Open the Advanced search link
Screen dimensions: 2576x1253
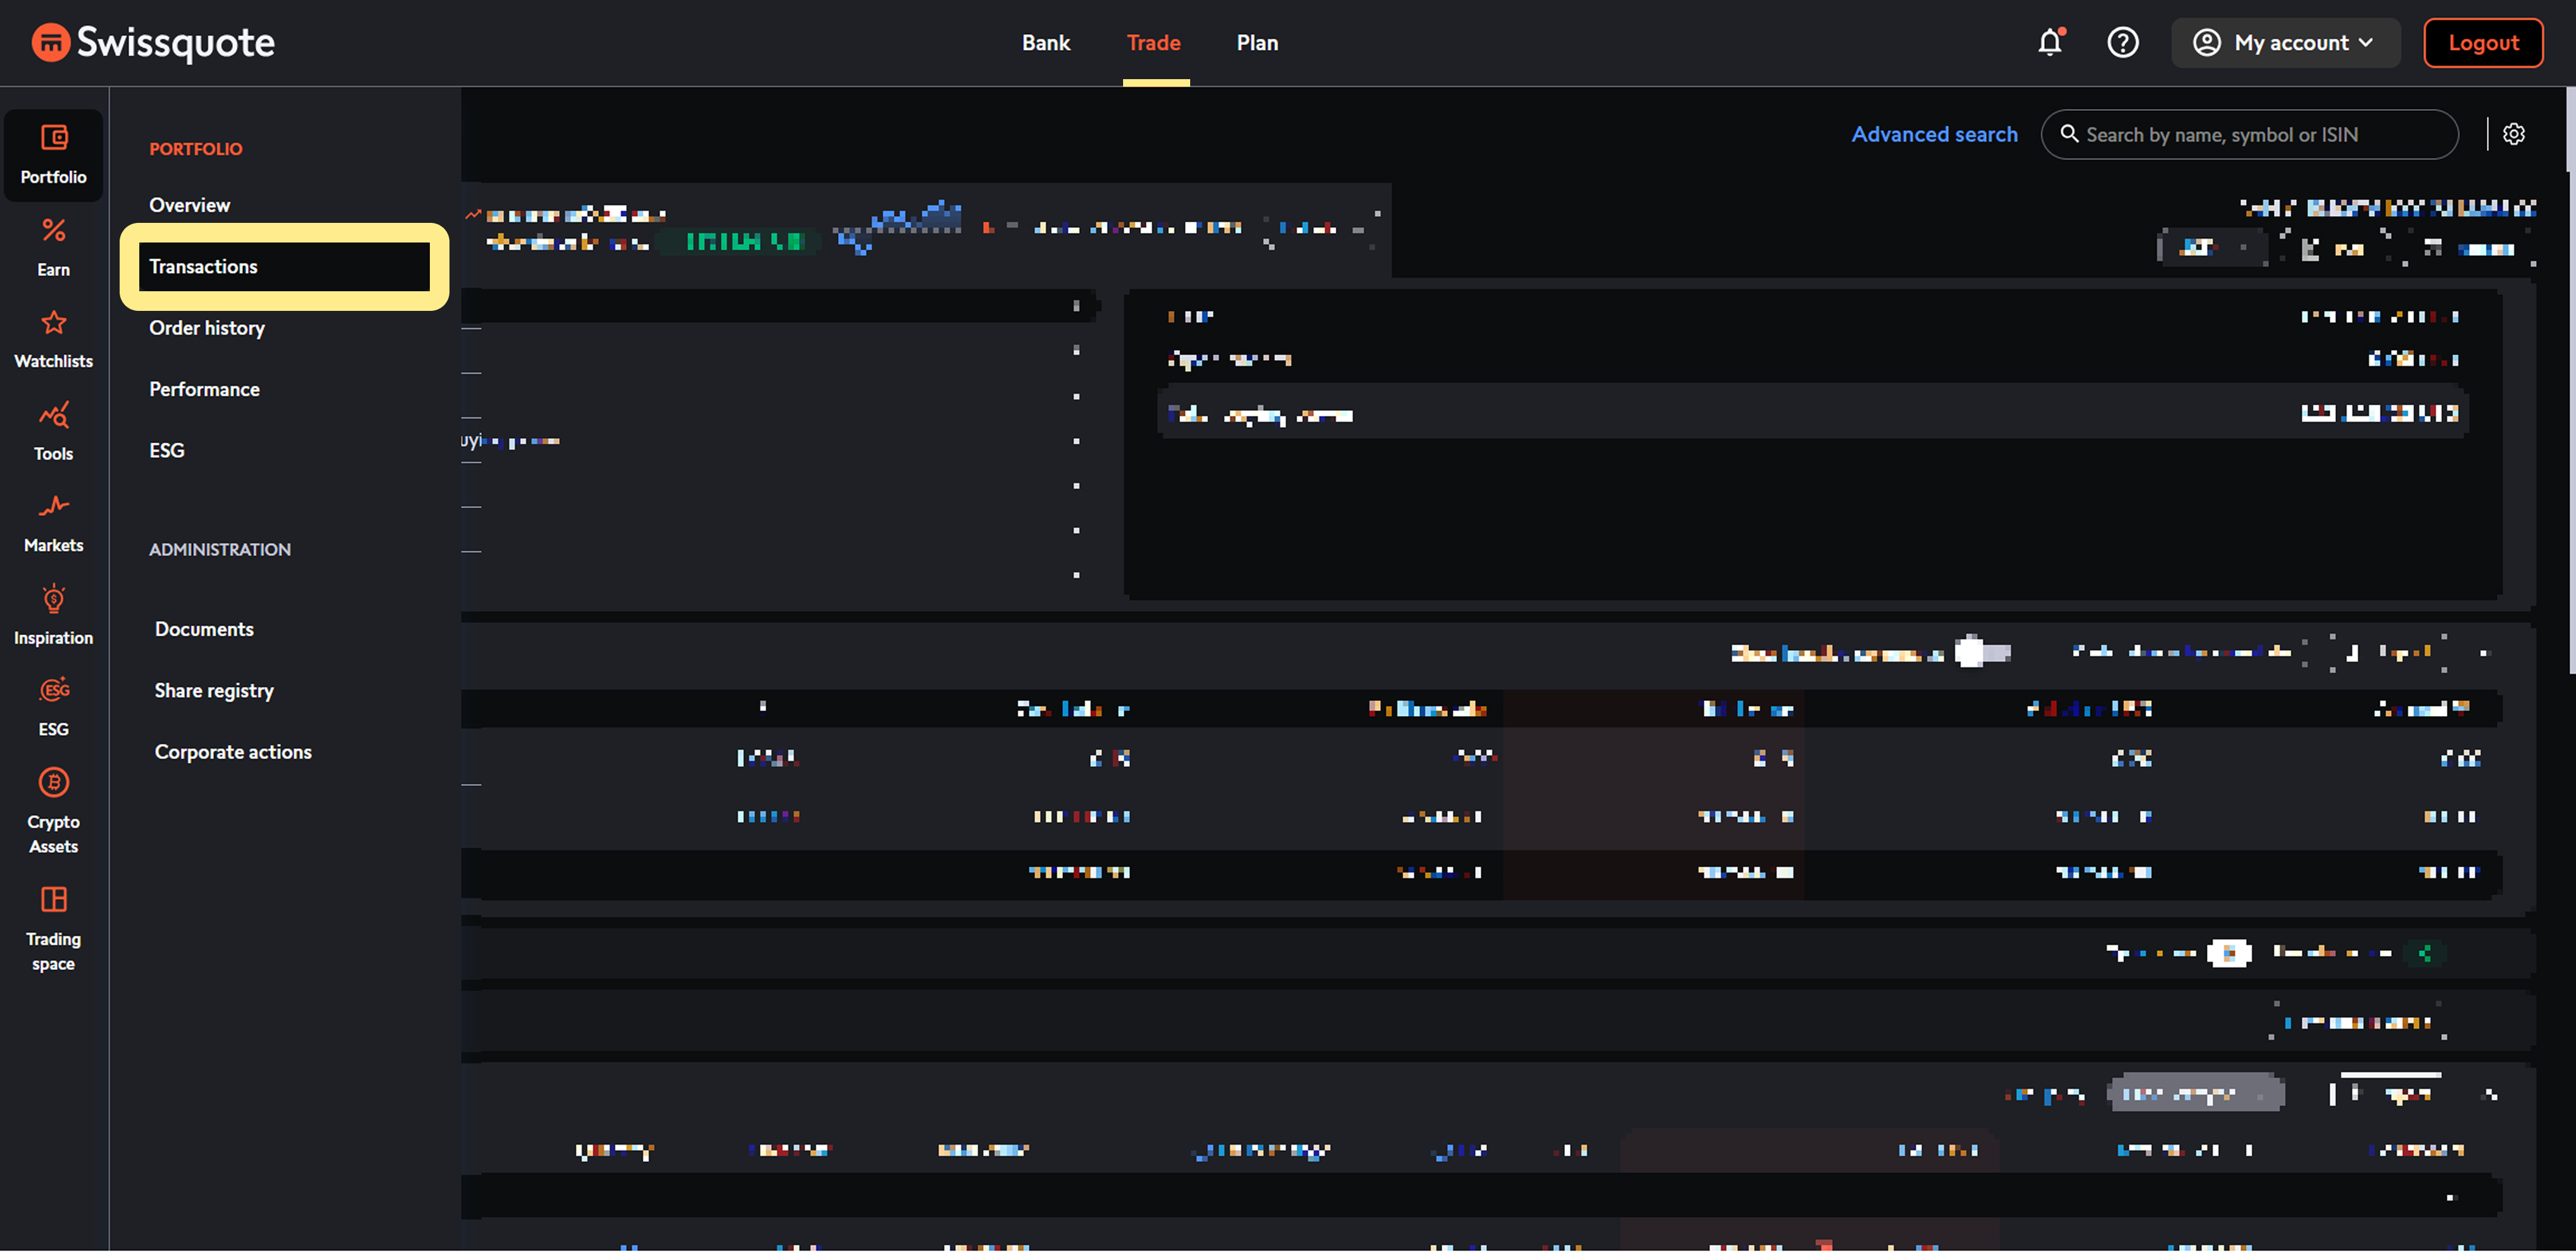tap(1933, 134)
